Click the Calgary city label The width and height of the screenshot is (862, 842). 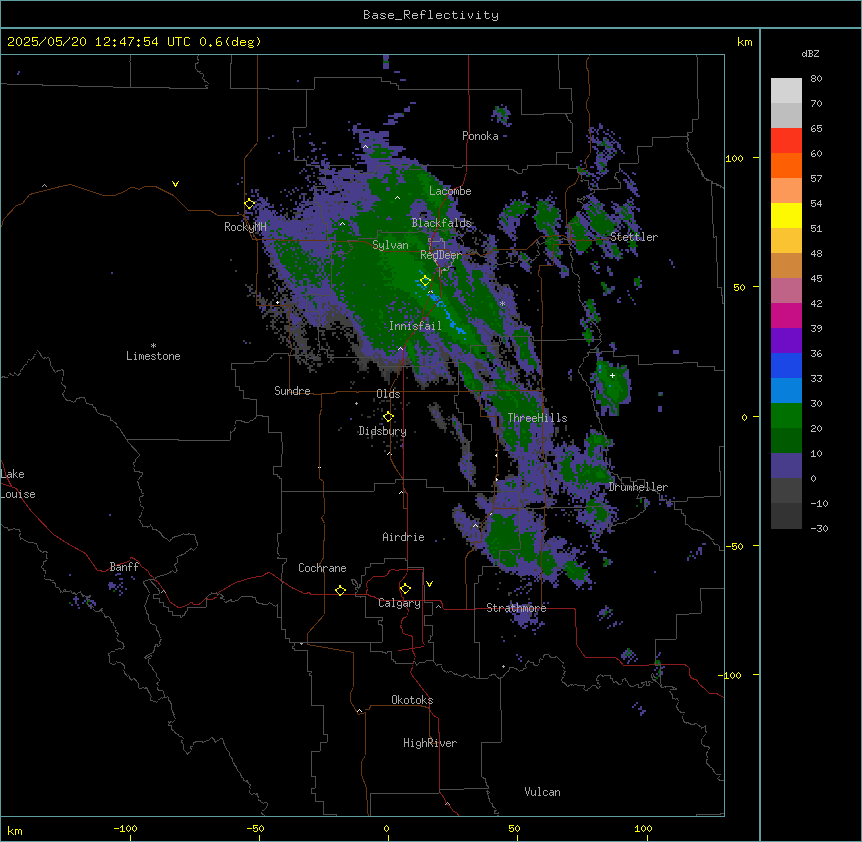[399, 603]
